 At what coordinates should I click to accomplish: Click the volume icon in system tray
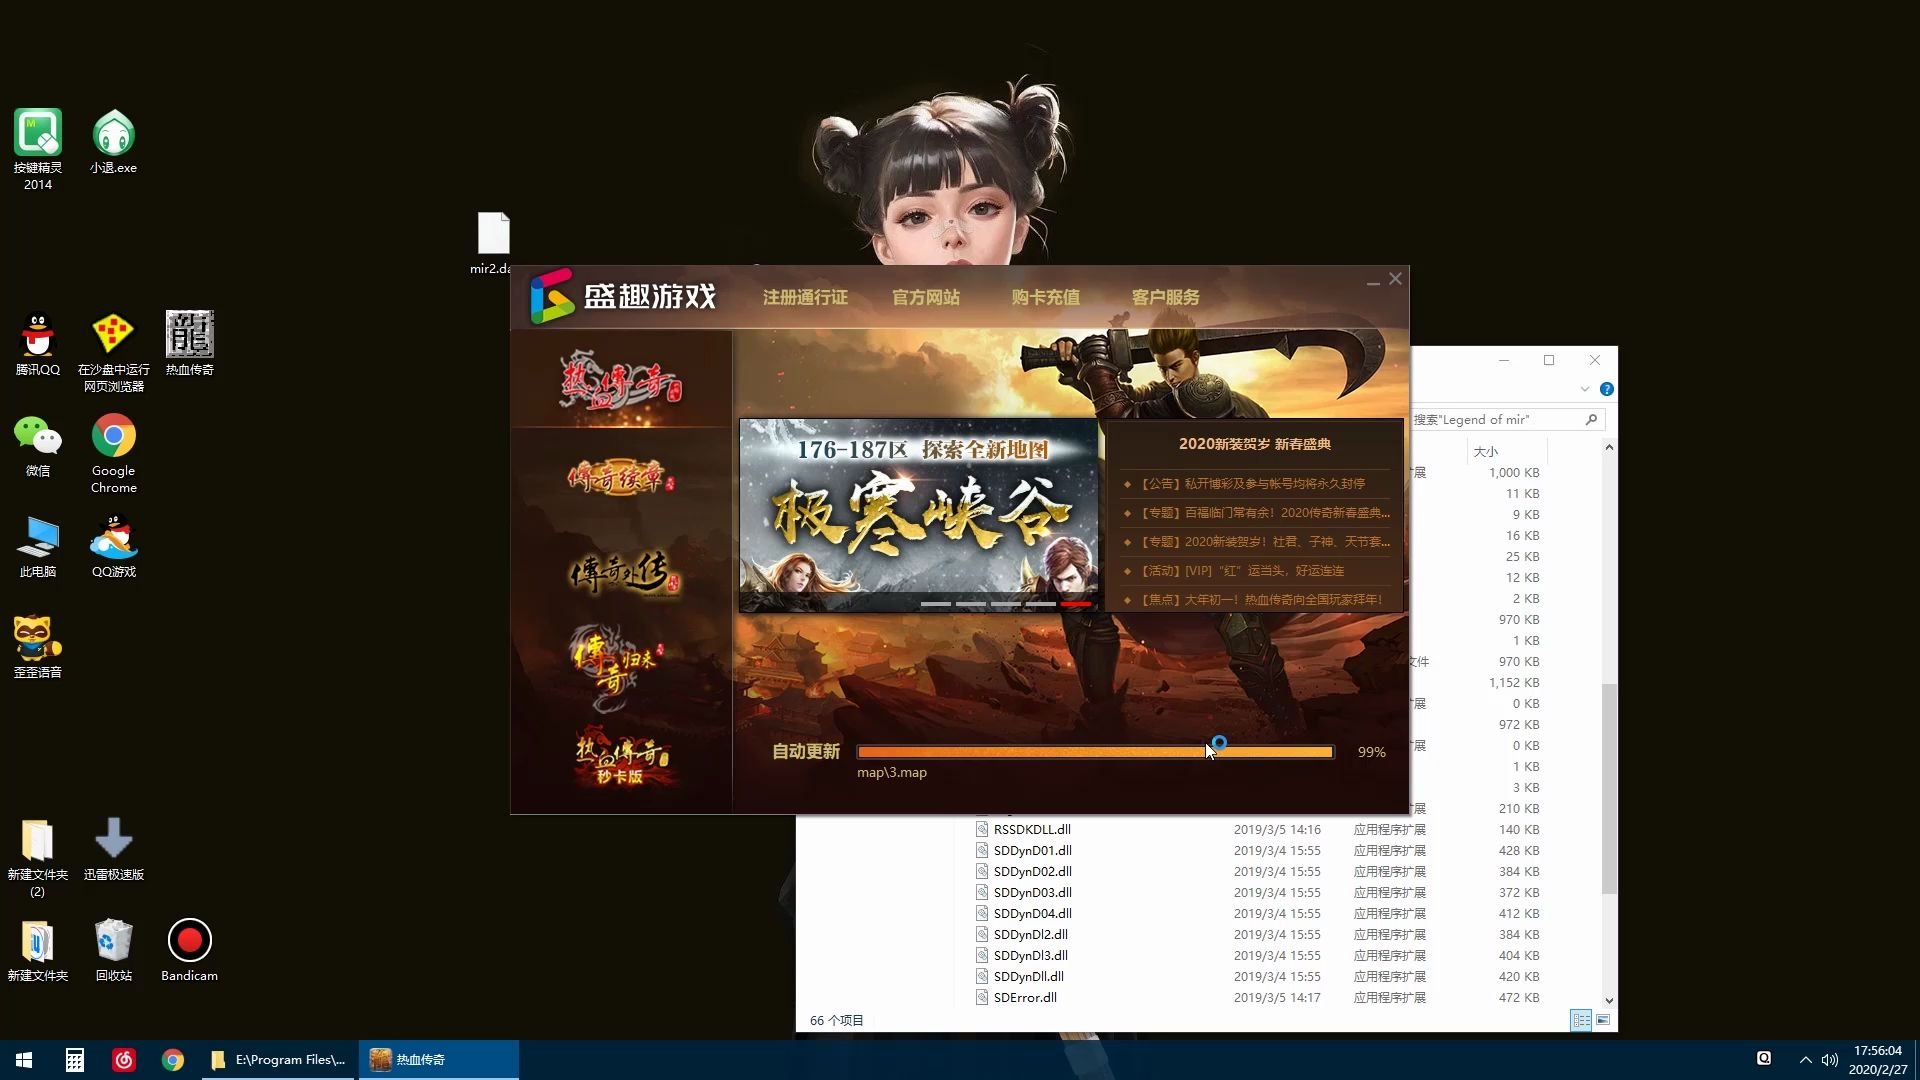tap(1830, 1060)
